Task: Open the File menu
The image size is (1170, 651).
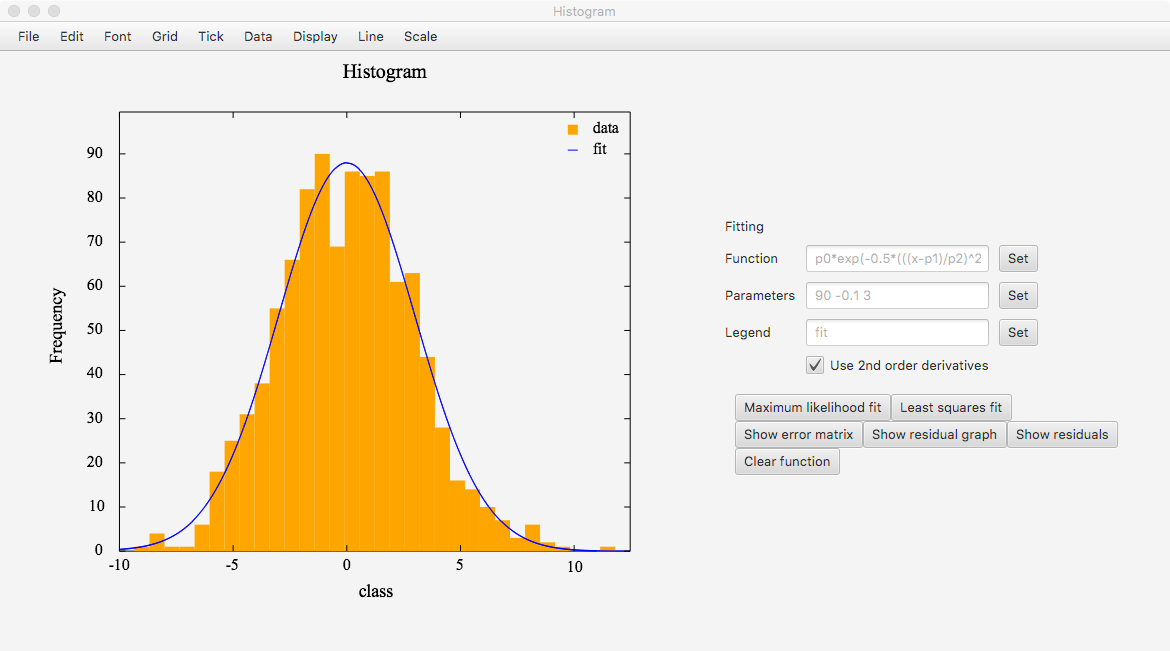Action: [x=28, y=36]
